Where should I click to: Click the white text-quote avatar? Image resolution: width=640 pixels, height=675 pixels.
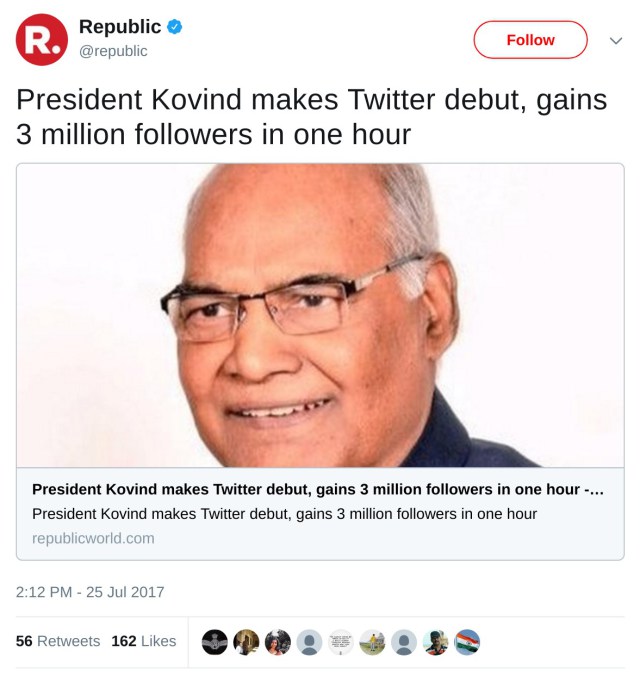[x=341, y=642]
